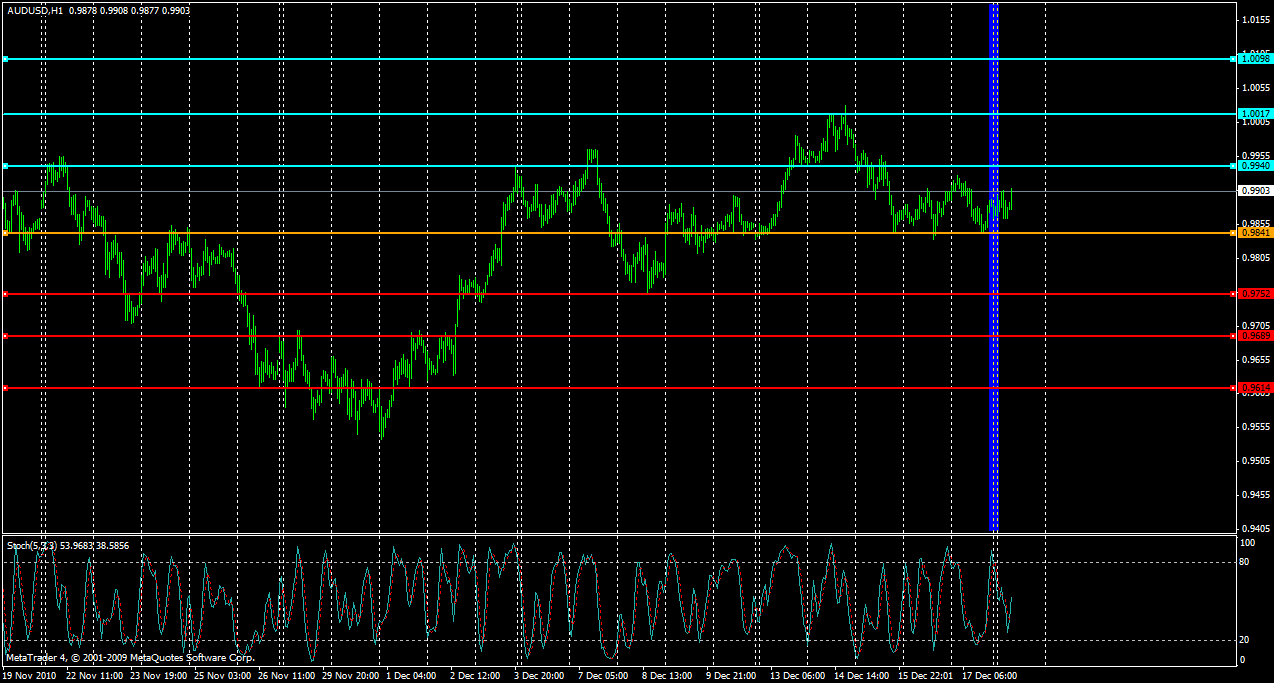Click the 29 Nov 20:00 time label
Image resolution: width=1274 pixels, height=683 pixels.
(351, 676)
